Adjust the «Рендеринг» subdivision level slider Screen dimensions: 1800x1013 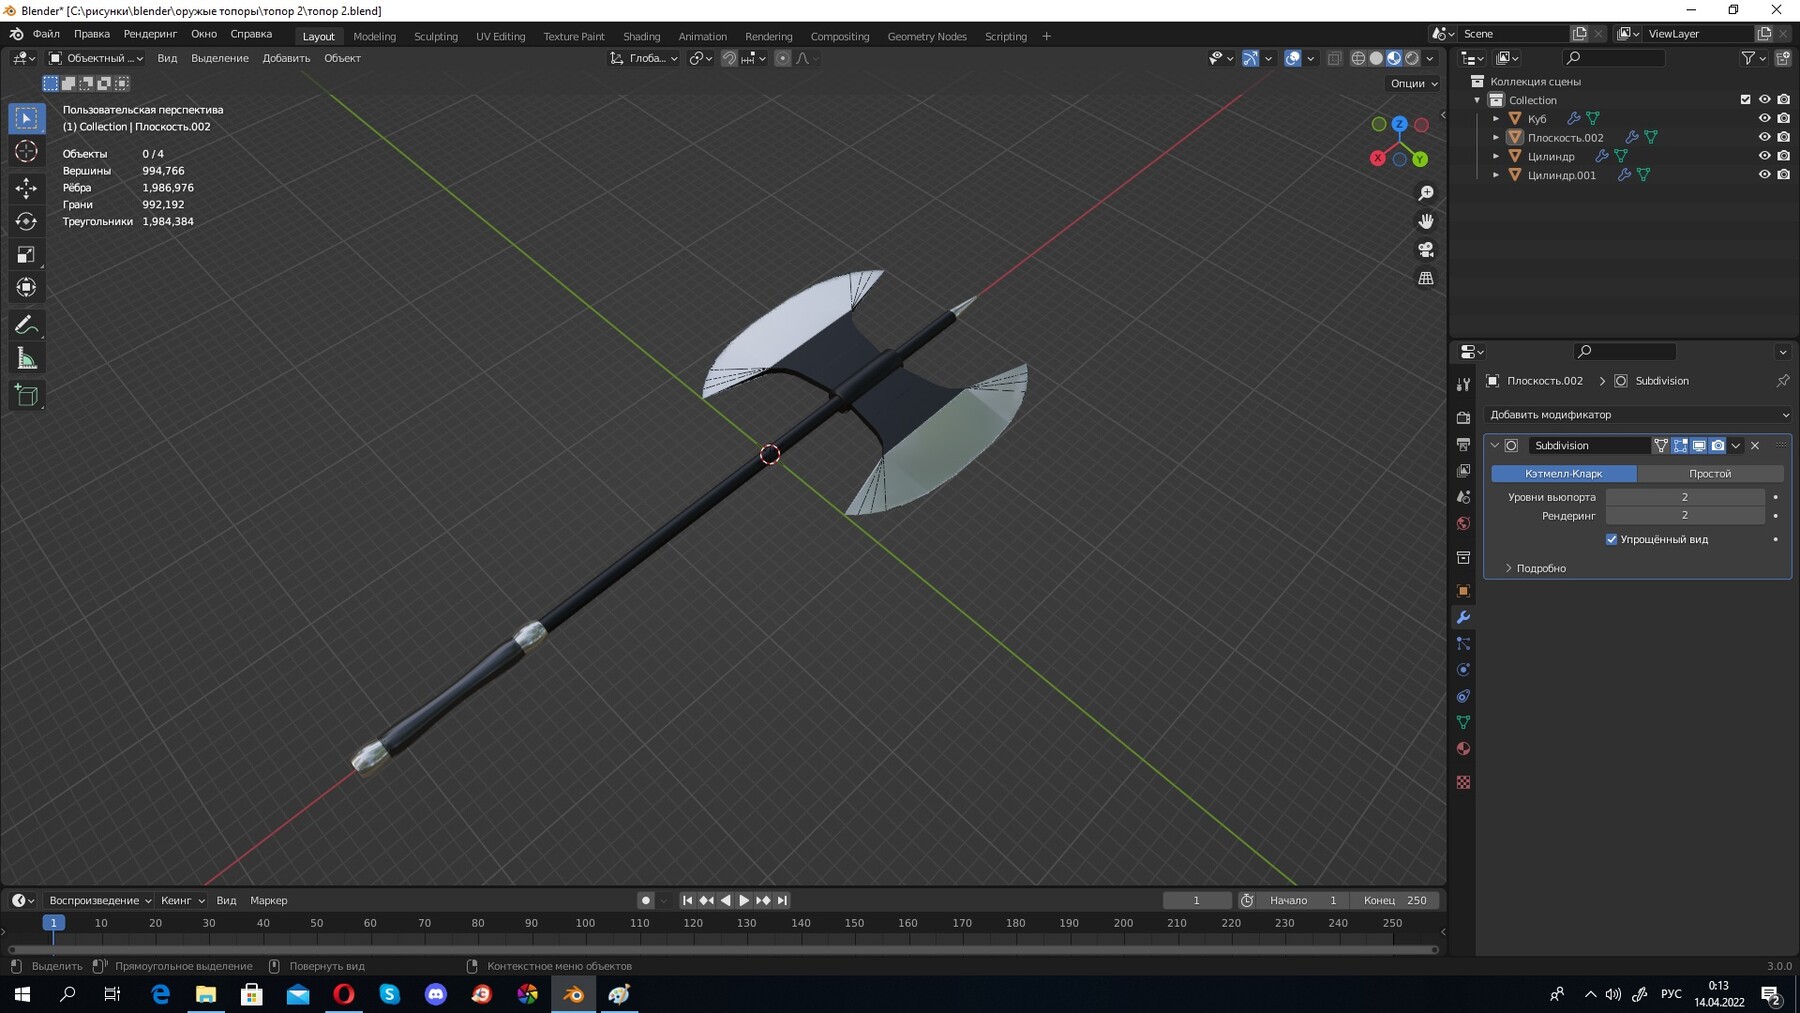(x=1687, y=515)
